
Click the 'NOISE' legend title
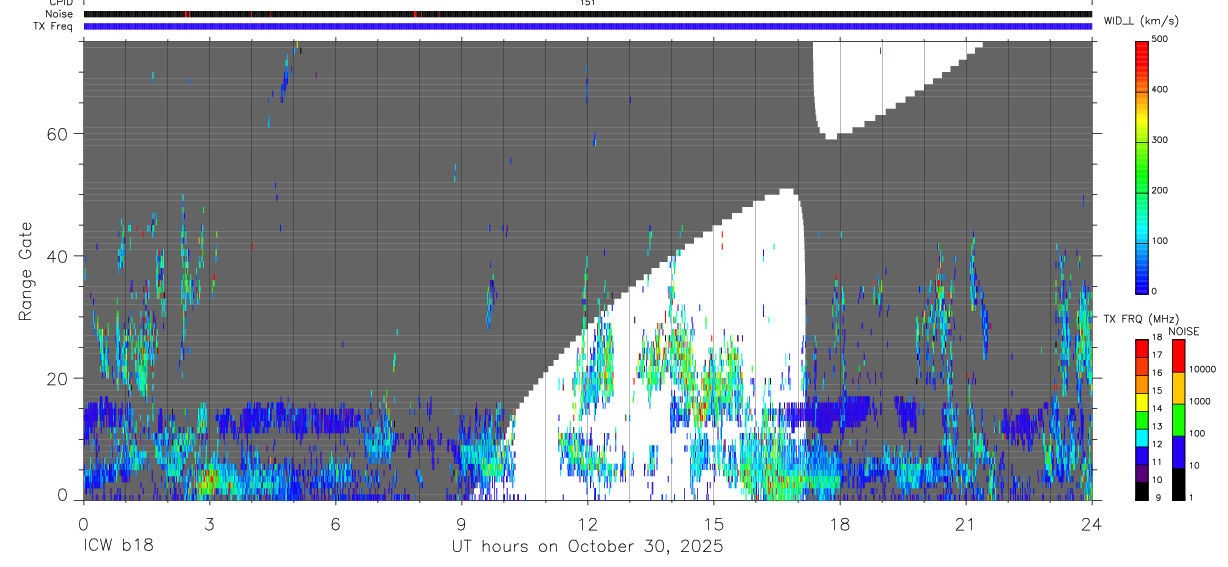(x=1184, y=331)
